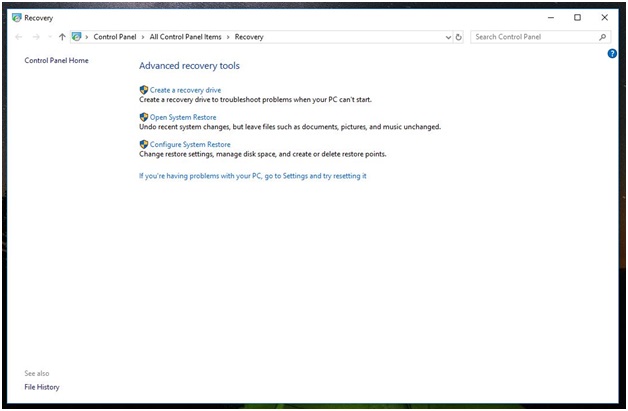This screenshot has width=628, height=411.
Task: Go back with the back arrow
Action: click(18, 37)
